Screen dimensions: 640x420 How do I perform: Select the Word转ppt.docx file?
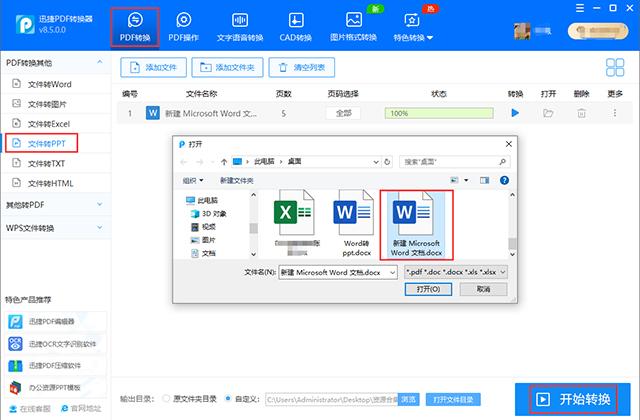click(x=354, y=223)
